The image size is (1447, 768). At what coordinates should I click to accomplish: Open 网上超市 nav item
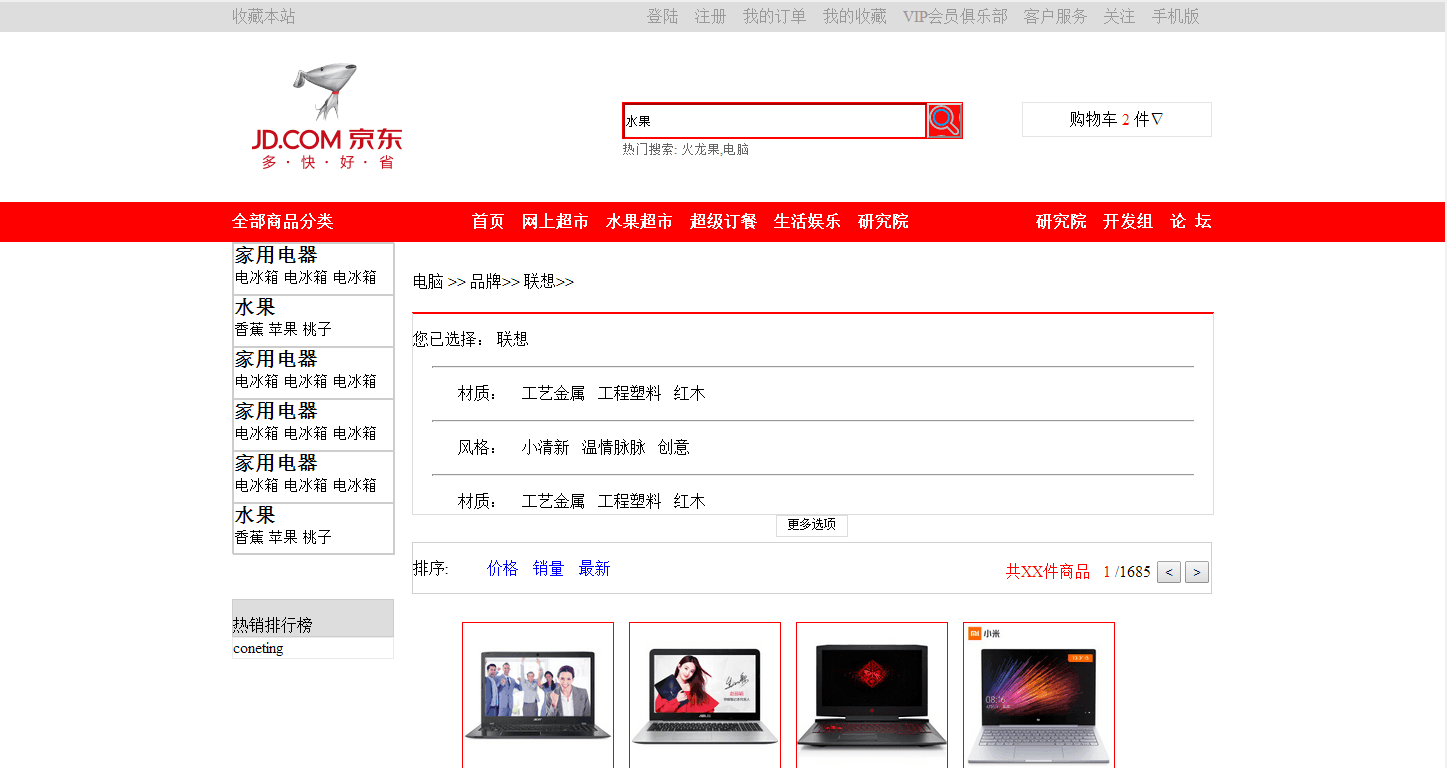click(555, 221)
